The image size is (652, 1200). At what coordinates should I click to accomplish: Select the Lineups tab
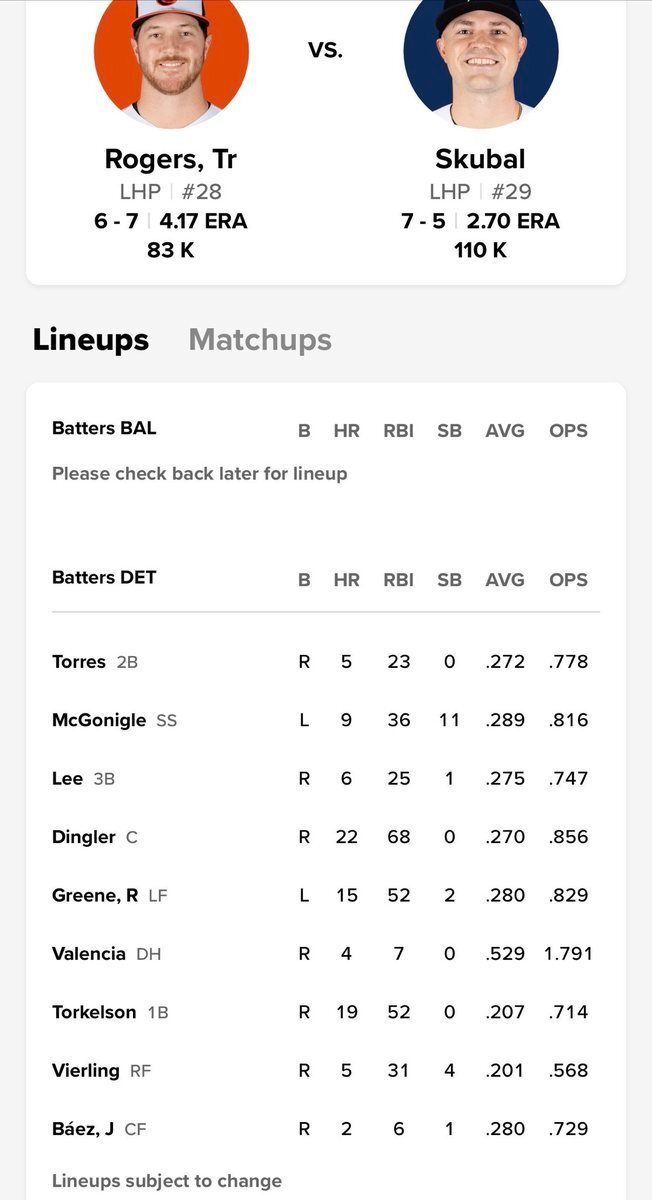tap(91, 340)
